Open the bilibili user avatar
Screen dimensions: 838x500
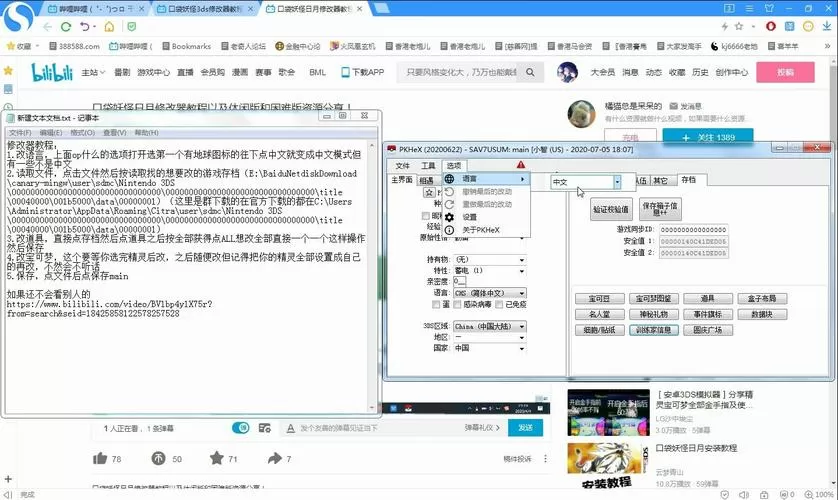(567, 72)
